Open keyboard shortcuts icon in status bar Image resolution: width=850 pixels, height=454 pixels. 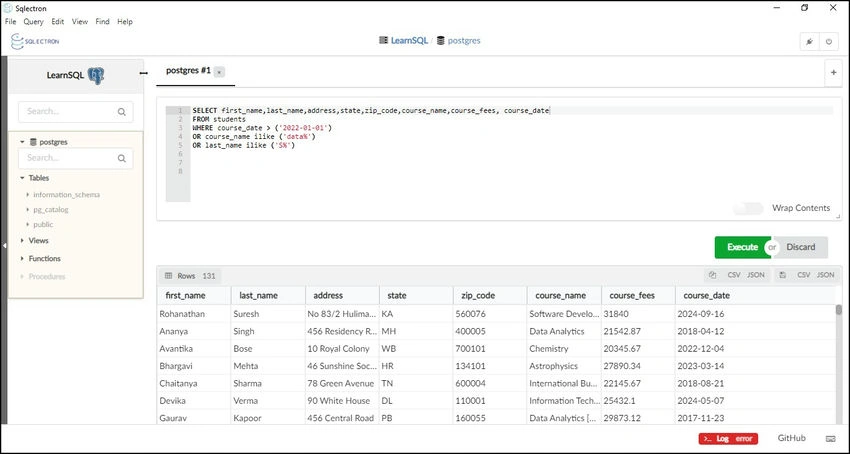(x=830, y=438)
